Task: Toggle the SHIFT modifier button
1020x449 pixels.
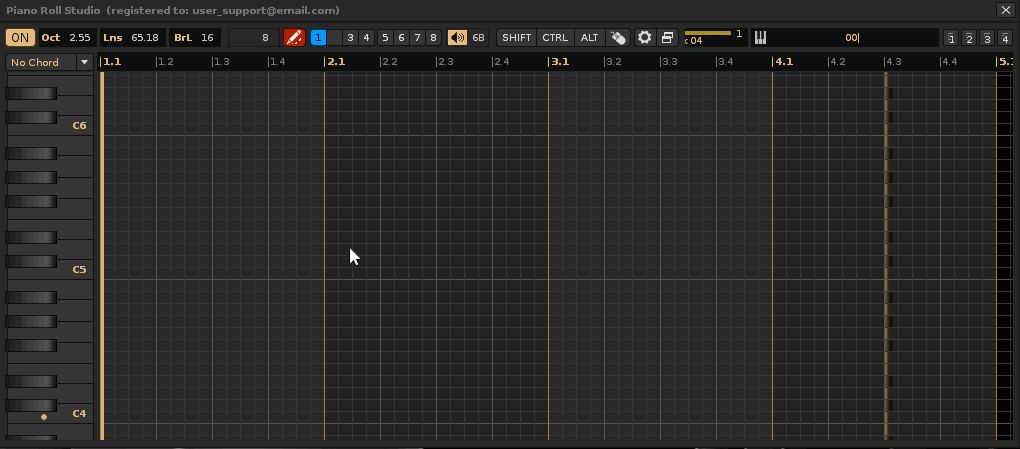Action: [x=517, y=38]
